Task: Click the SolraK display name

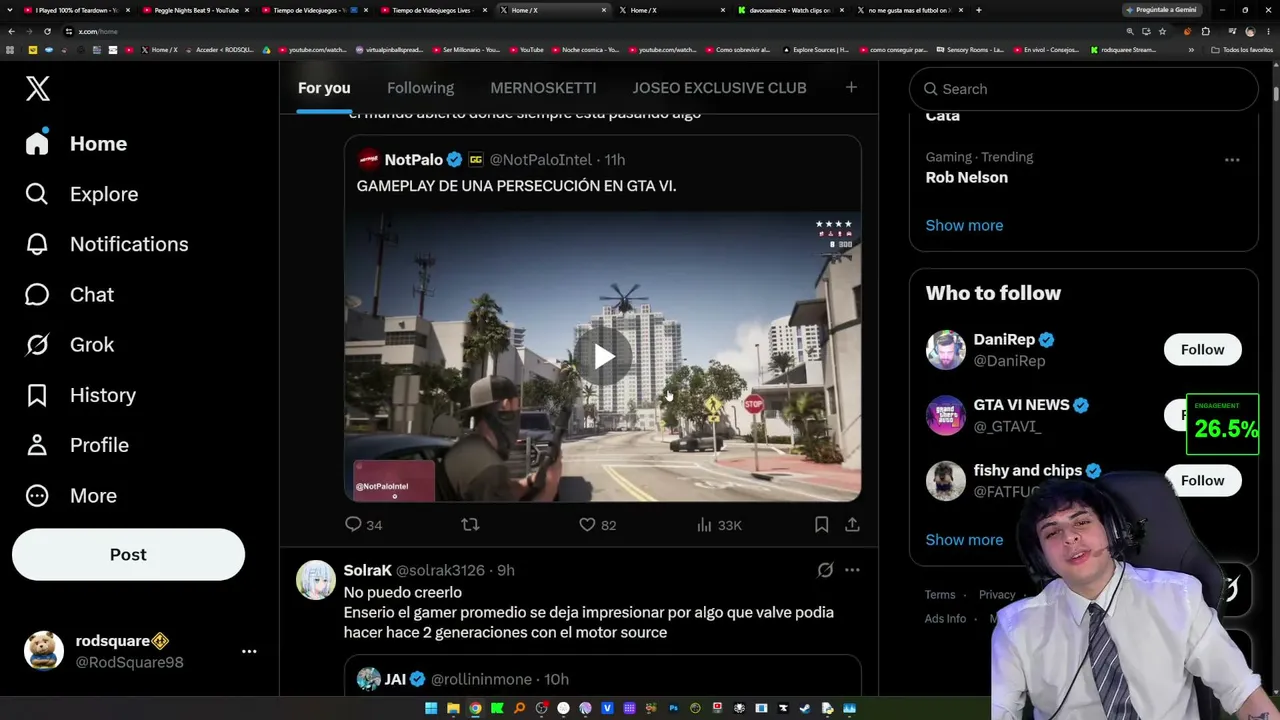Action: (367, 570)
